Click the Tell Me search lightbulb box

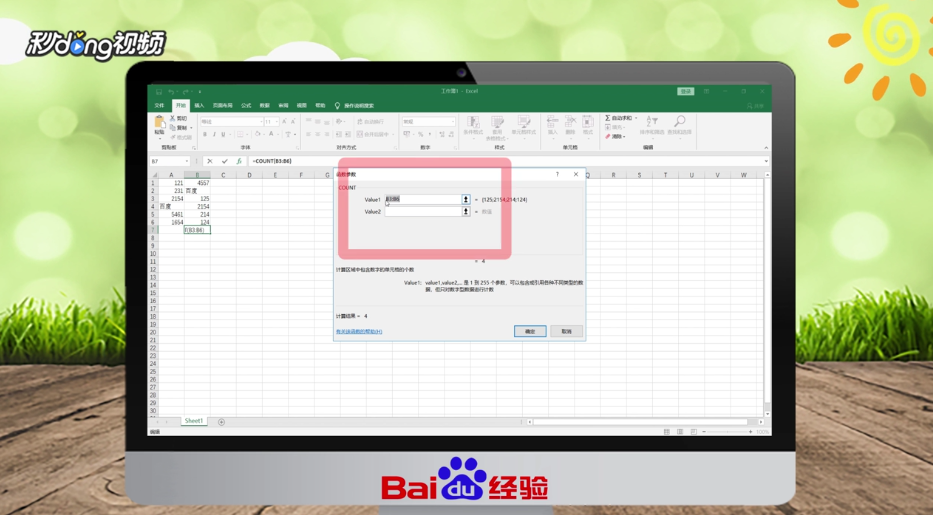(x=355, y=105)
